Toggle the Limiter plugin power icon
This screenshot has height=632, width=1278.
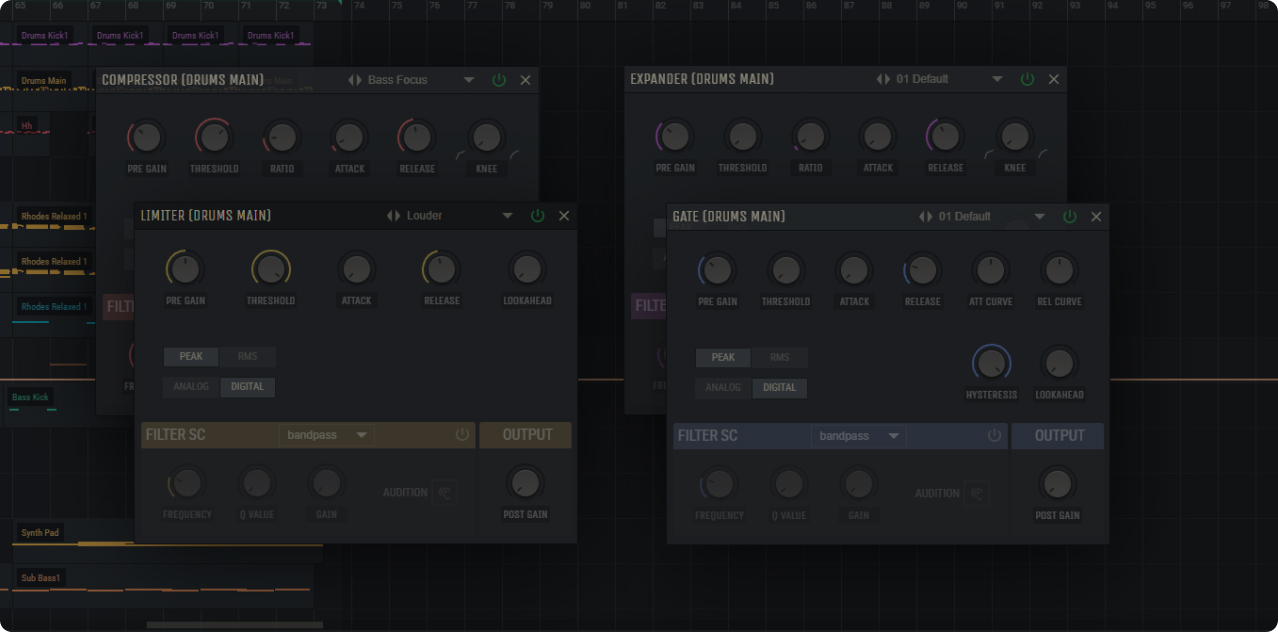[x=538, y=216]
